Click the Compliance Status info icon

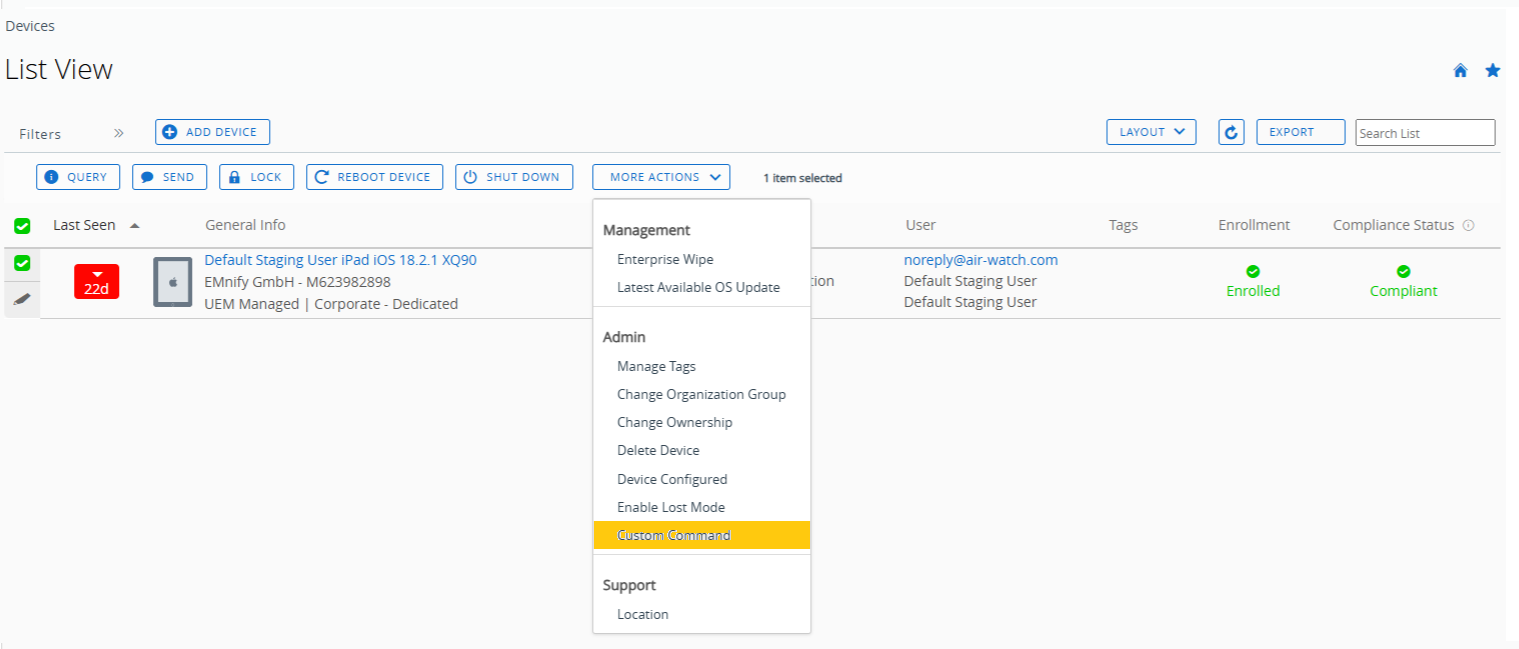(1468, 226)
